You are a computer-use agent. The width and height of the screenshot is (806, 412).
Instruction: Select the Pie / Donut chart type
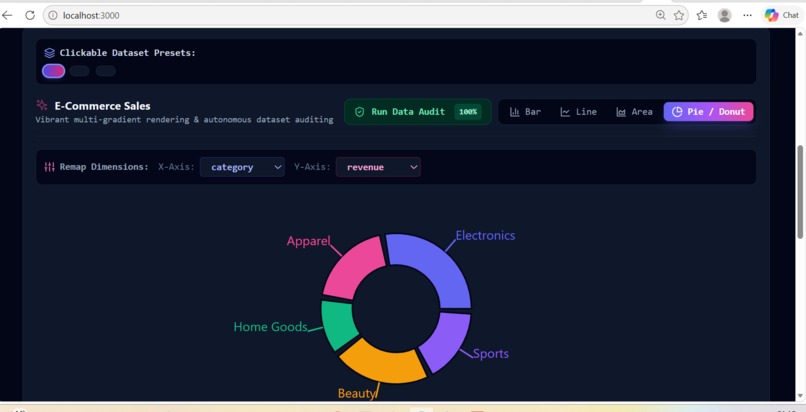(708, 111)
